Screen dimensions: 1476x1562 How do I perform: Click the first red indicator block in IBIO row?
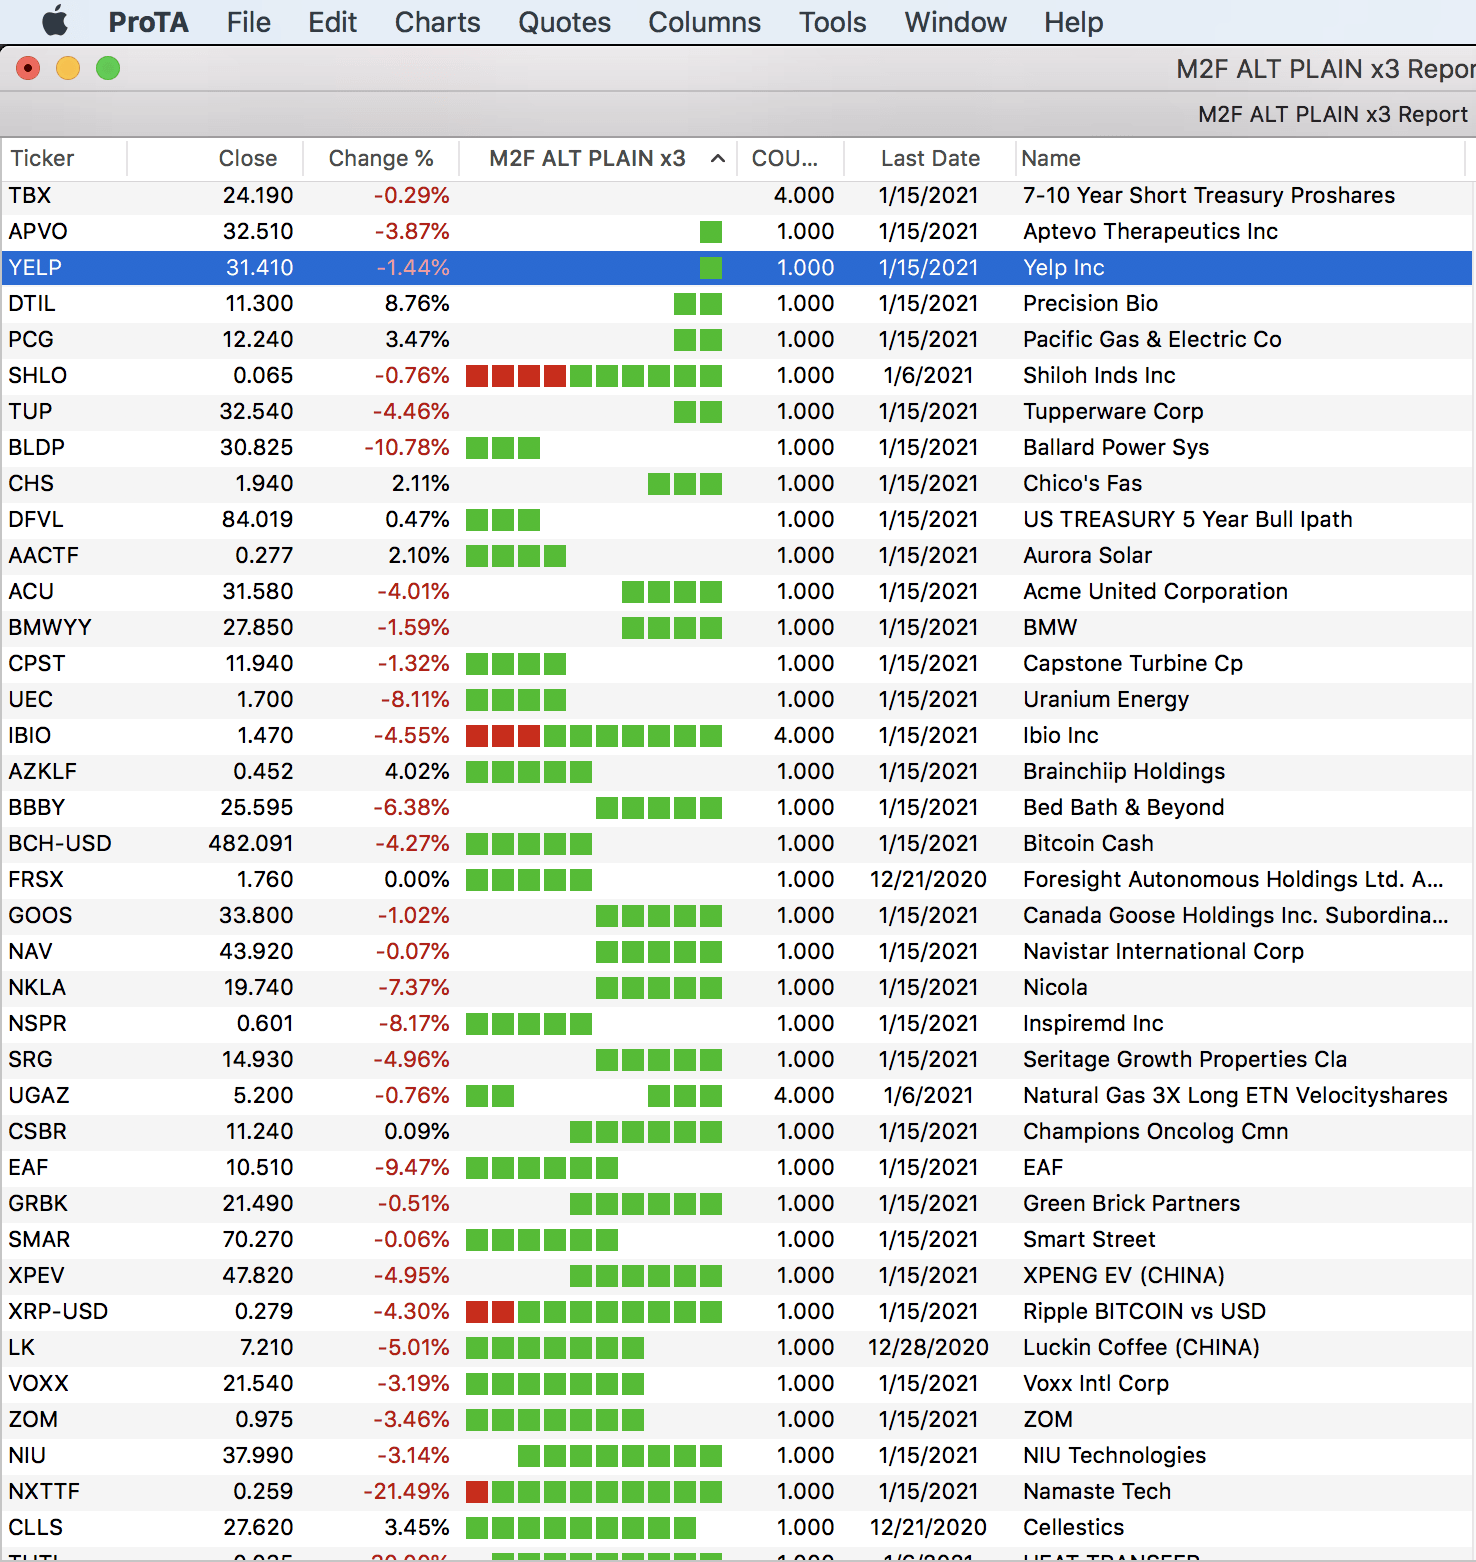click(477, 736)
